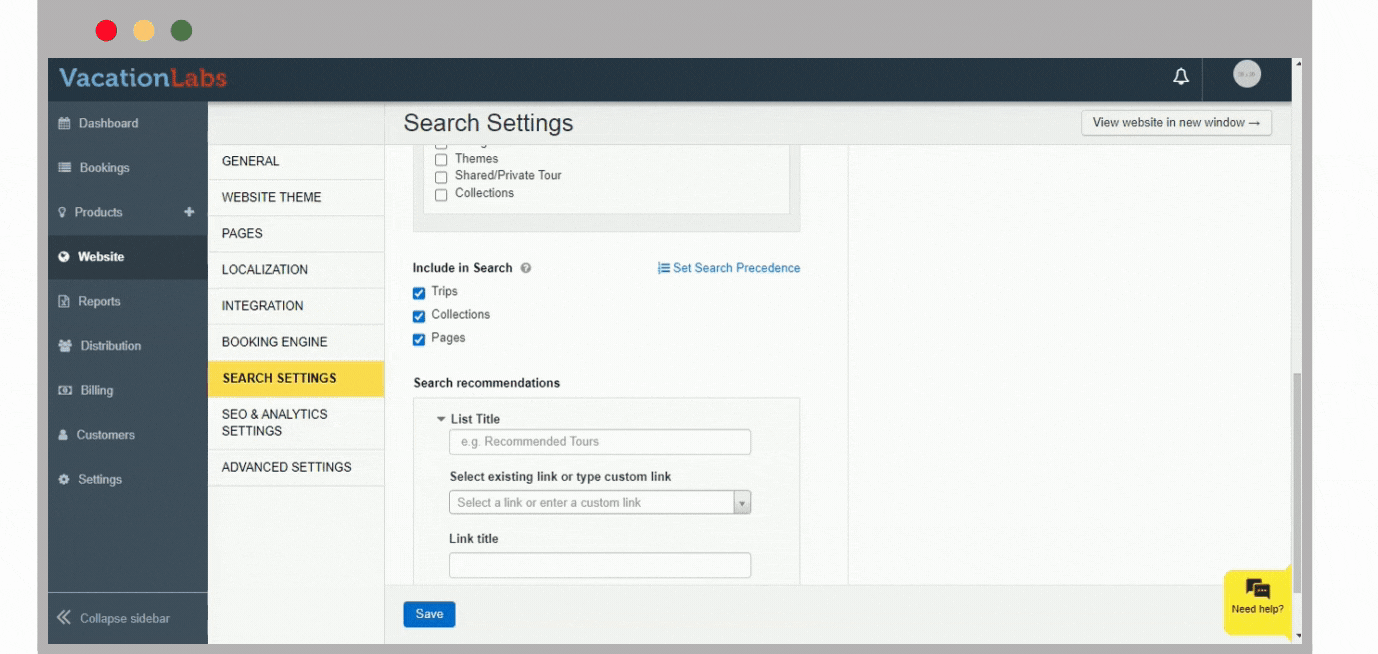Click the notification bell icon
This screenshot has height=654, width=1378.
(x=1181, y=77)
